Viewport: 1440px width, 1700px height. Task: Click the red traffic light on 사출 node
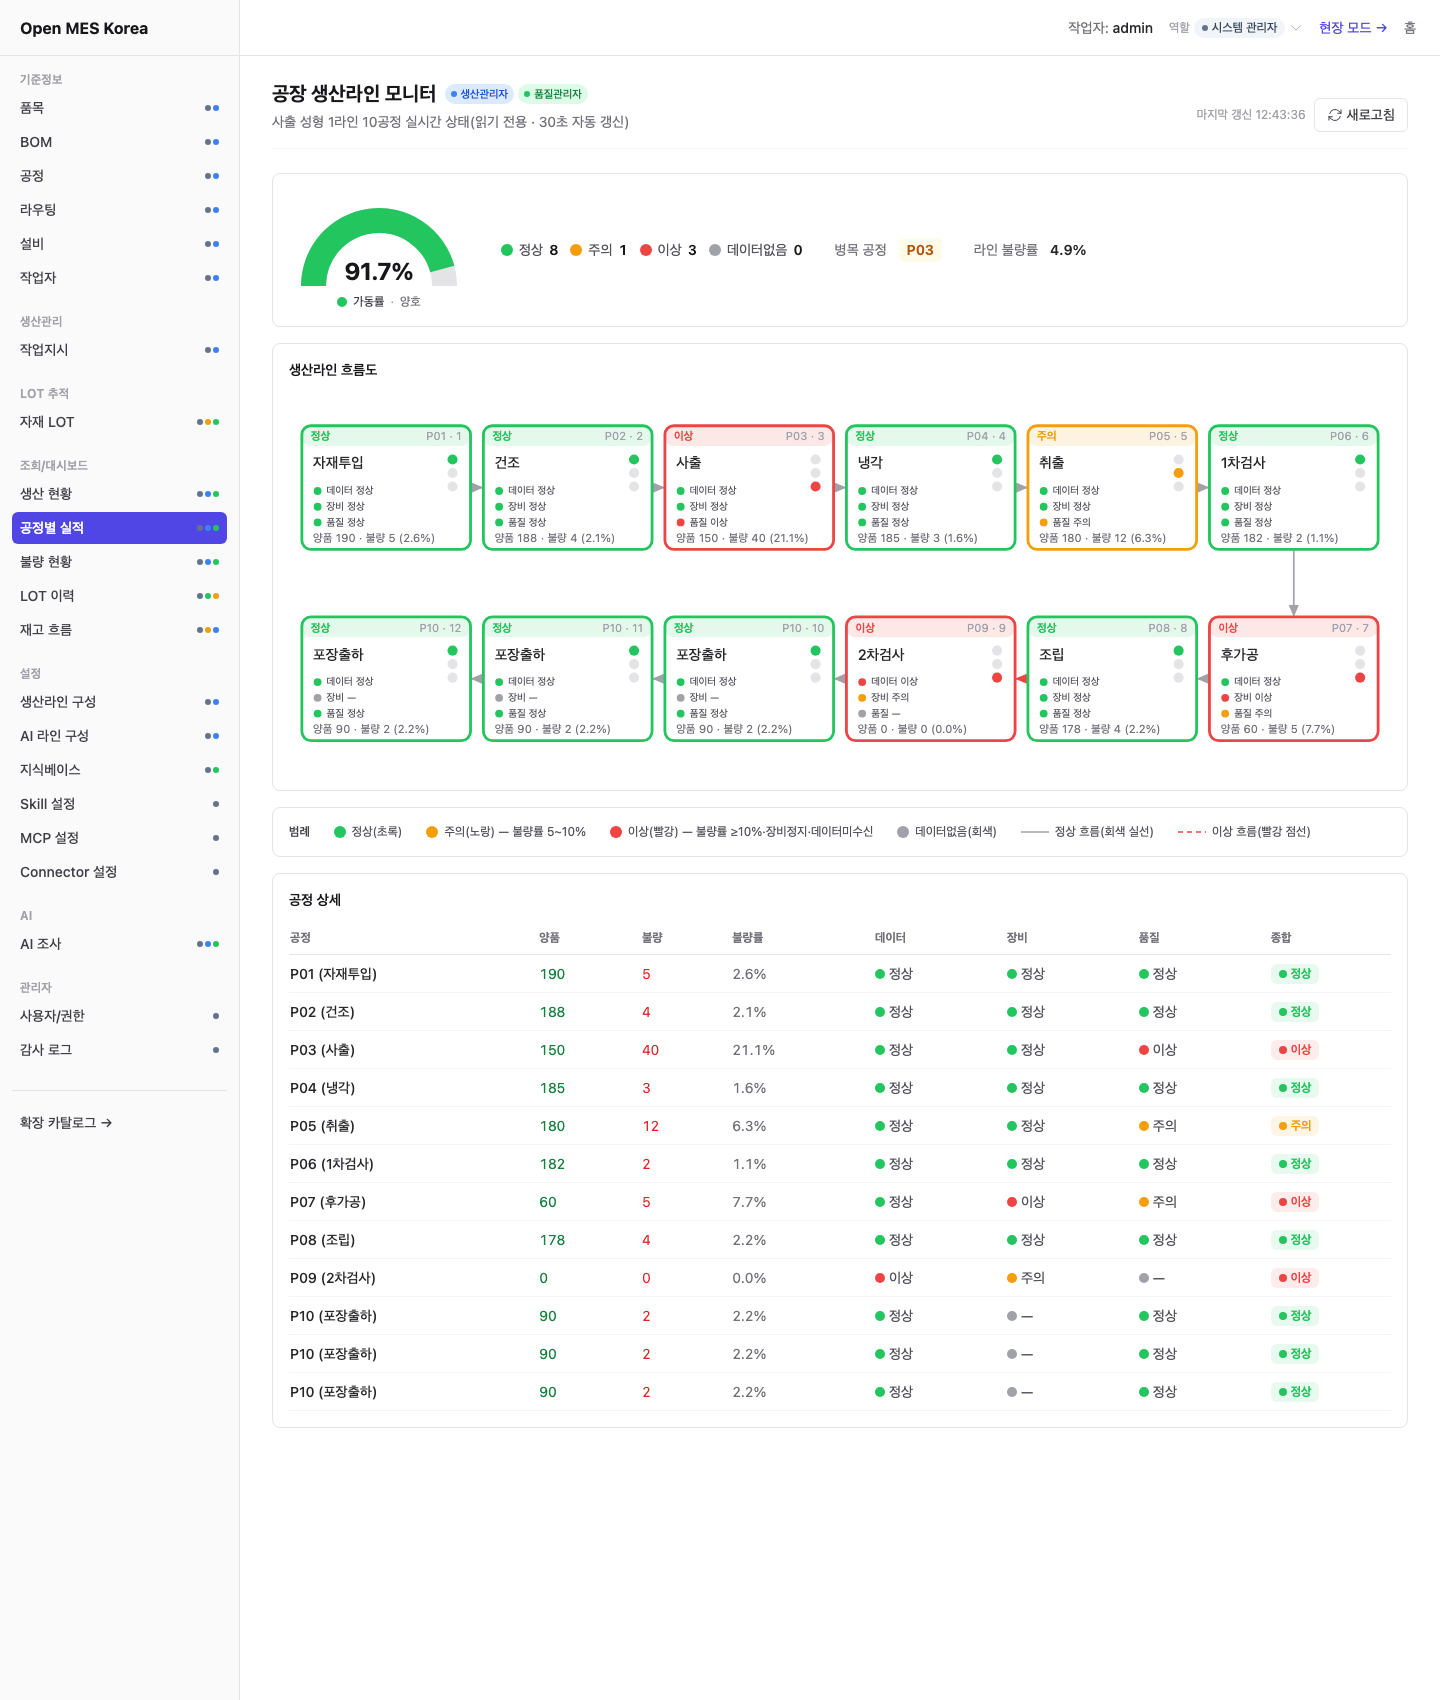pyautogui.click(x=815, y=487)
